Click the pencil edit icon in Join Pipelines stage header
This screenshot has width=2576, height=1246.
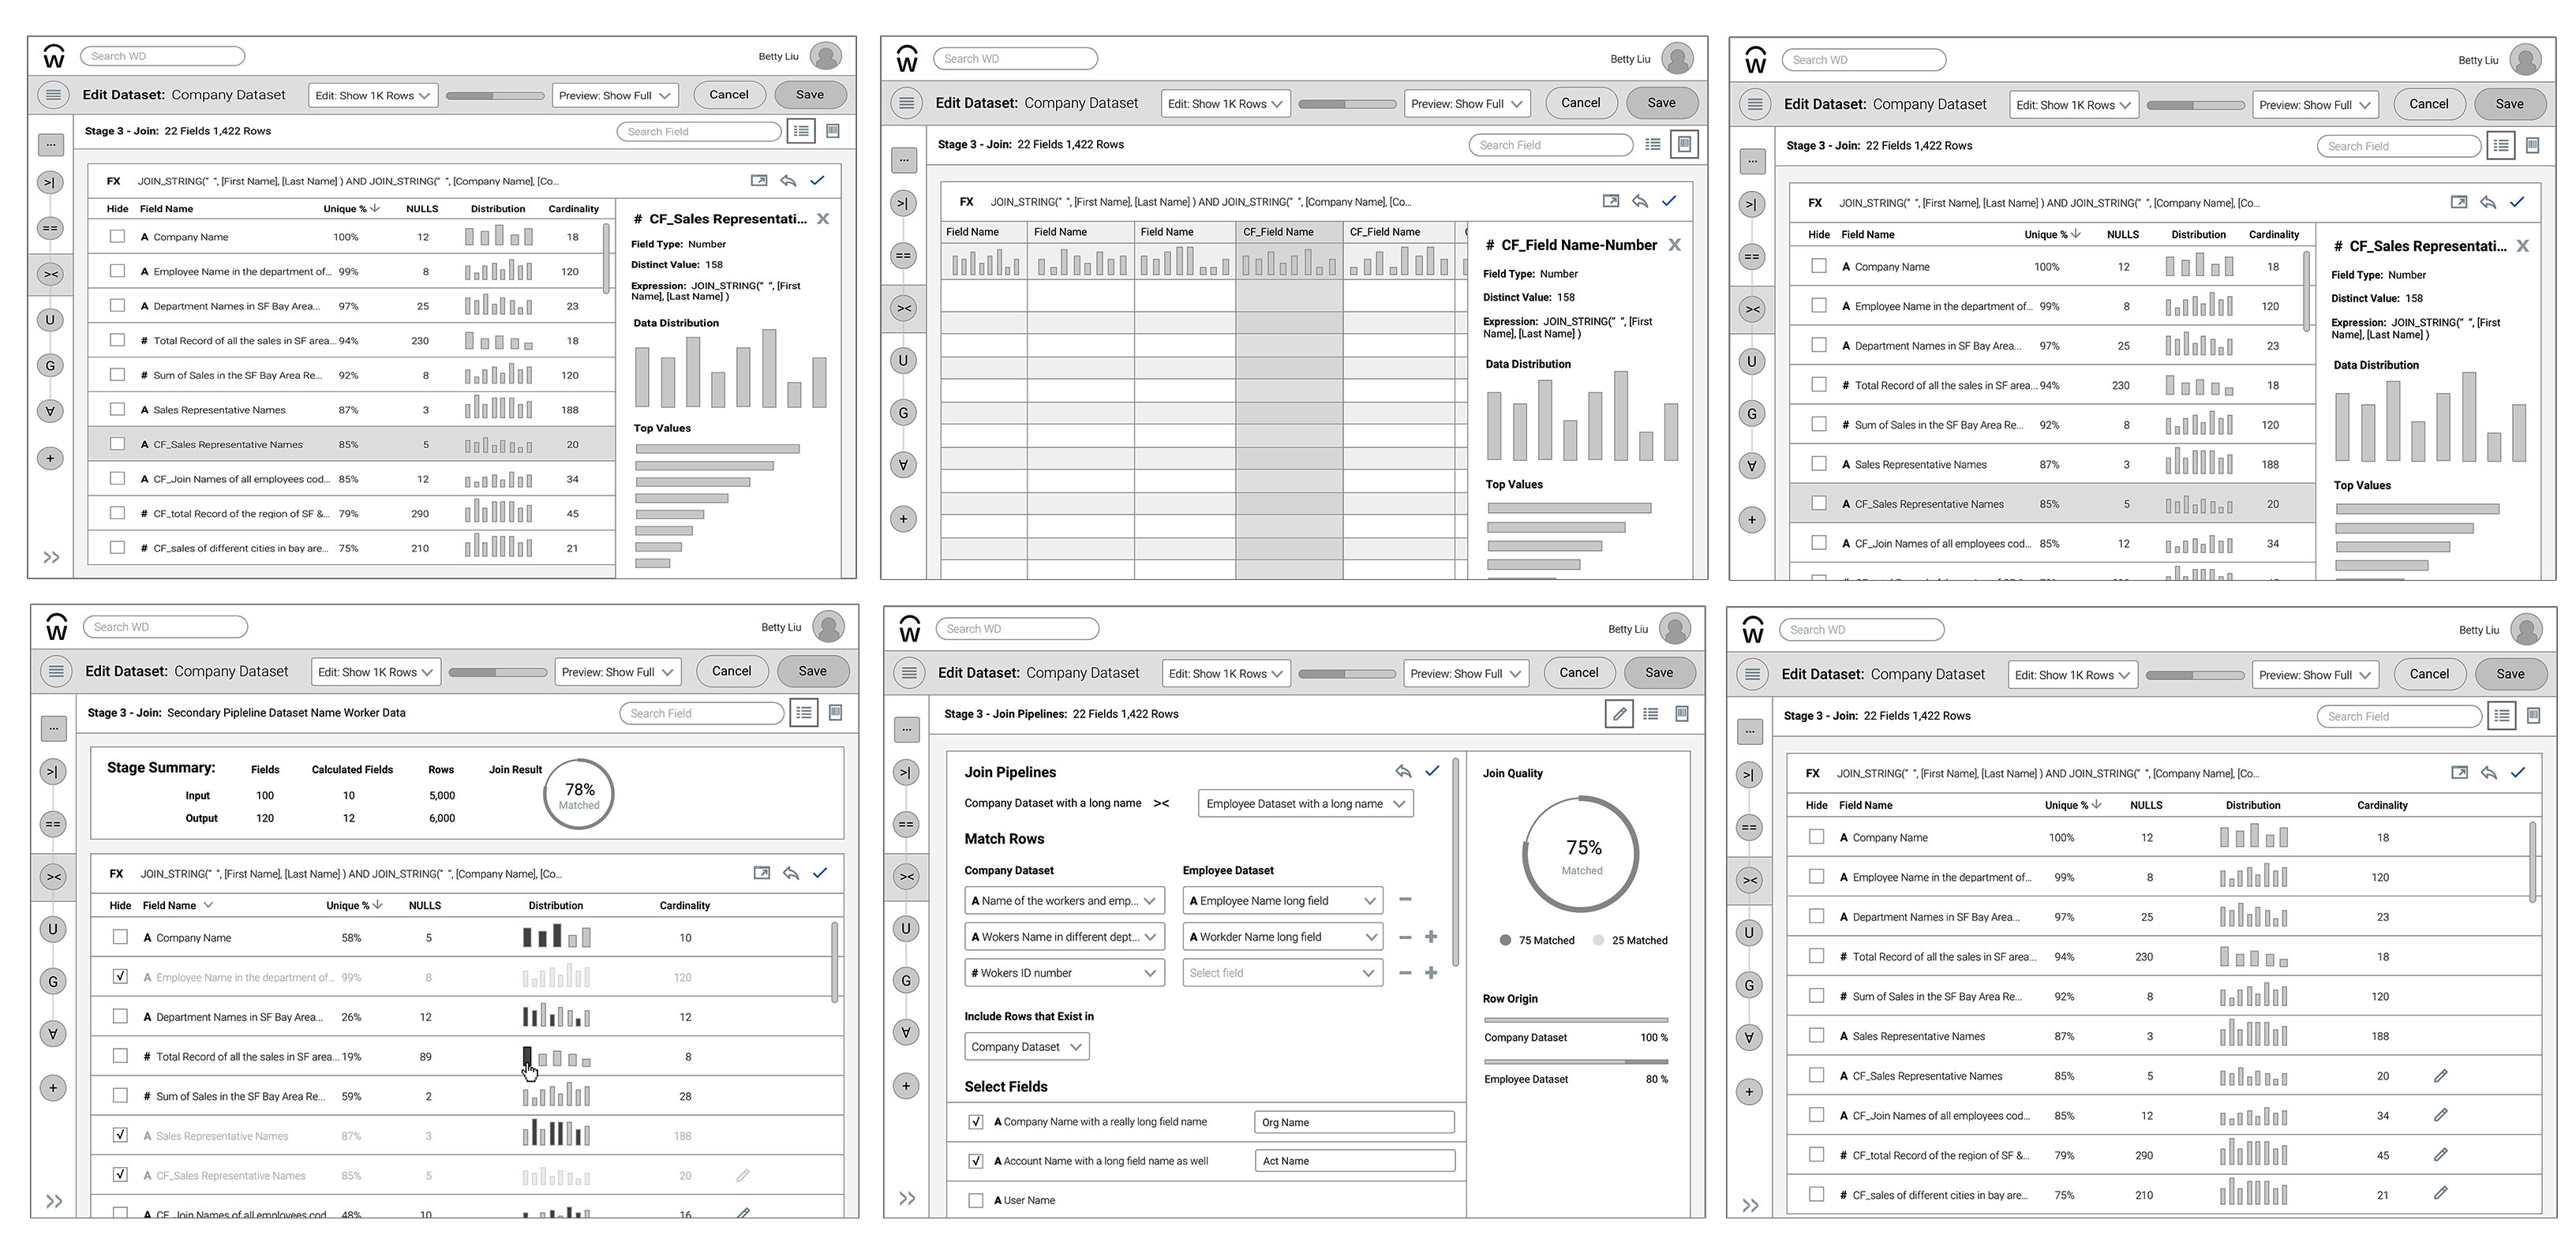click(1618, 714)
